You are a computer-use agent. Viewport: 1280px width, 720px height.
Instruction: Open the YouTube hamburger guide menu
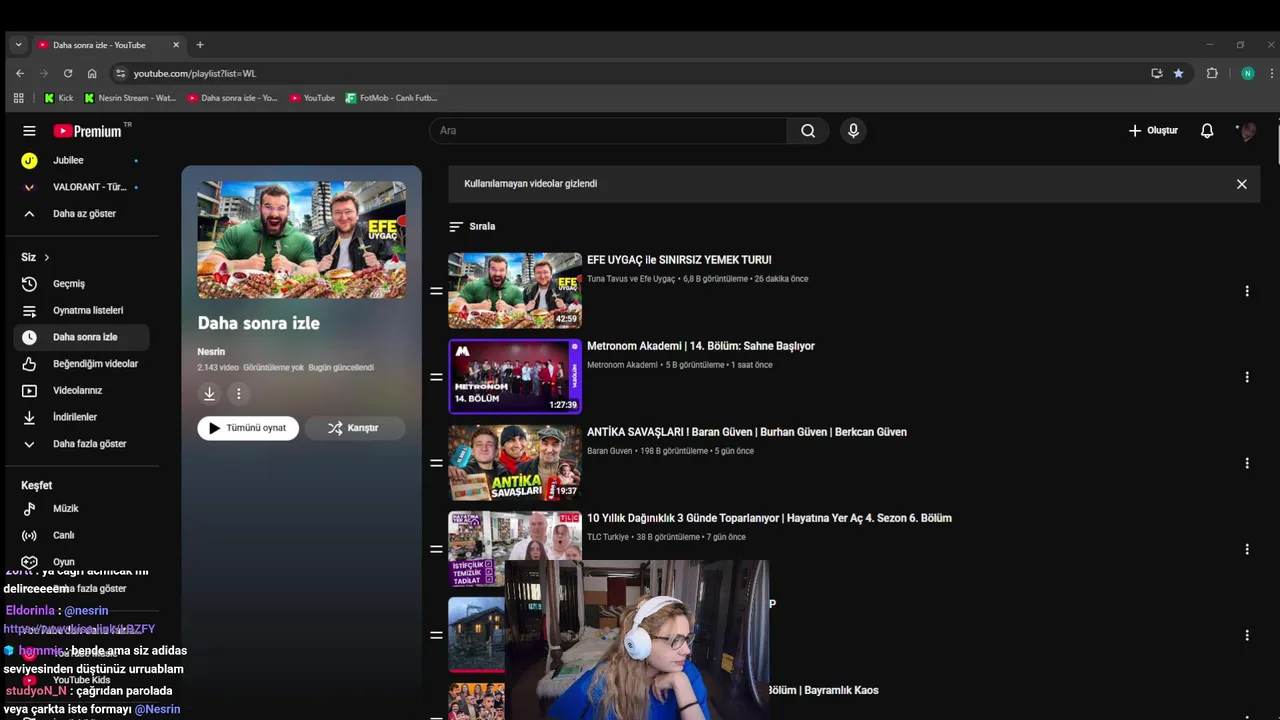tap(29, 131)
